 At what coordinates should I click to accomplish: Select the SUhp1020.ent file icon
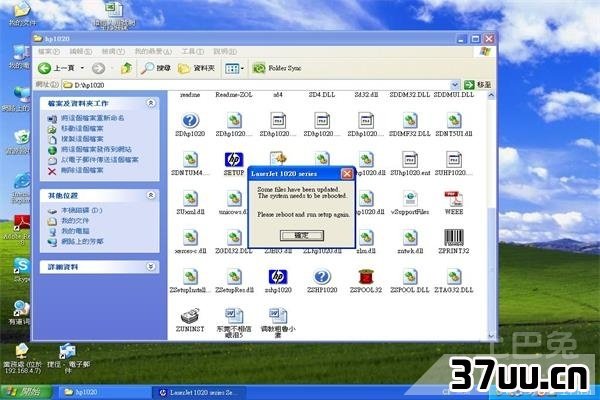410,160
